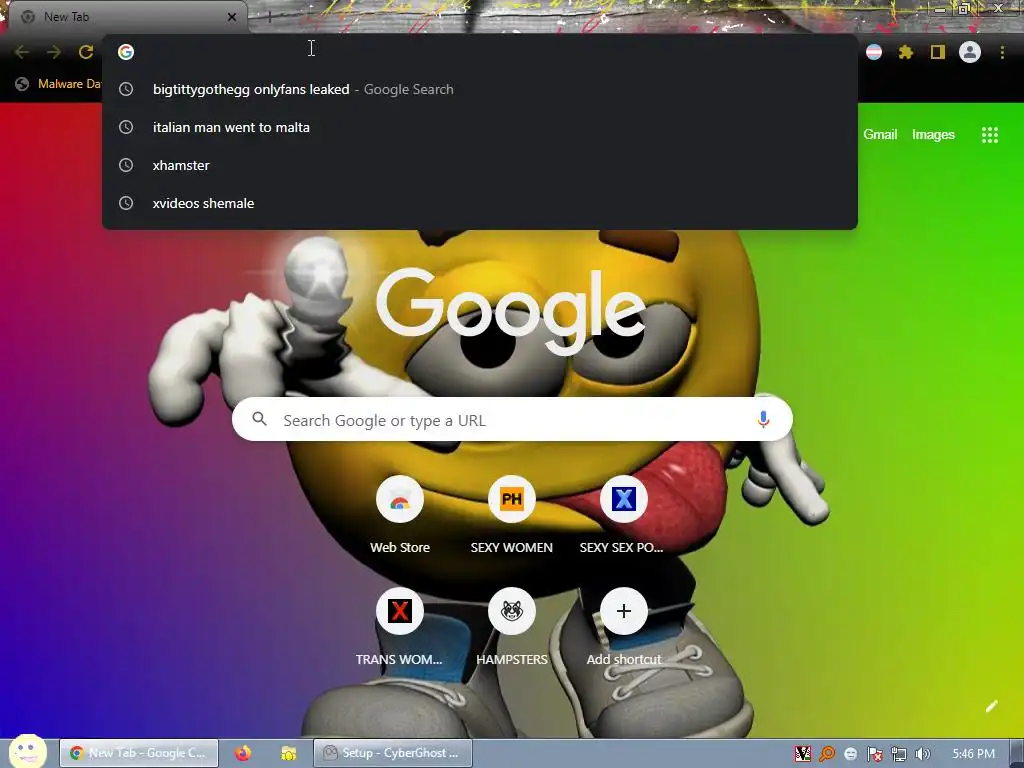Screen dimensions: 1024x768
Task: Click the red V tray icon
Action: 803,754
